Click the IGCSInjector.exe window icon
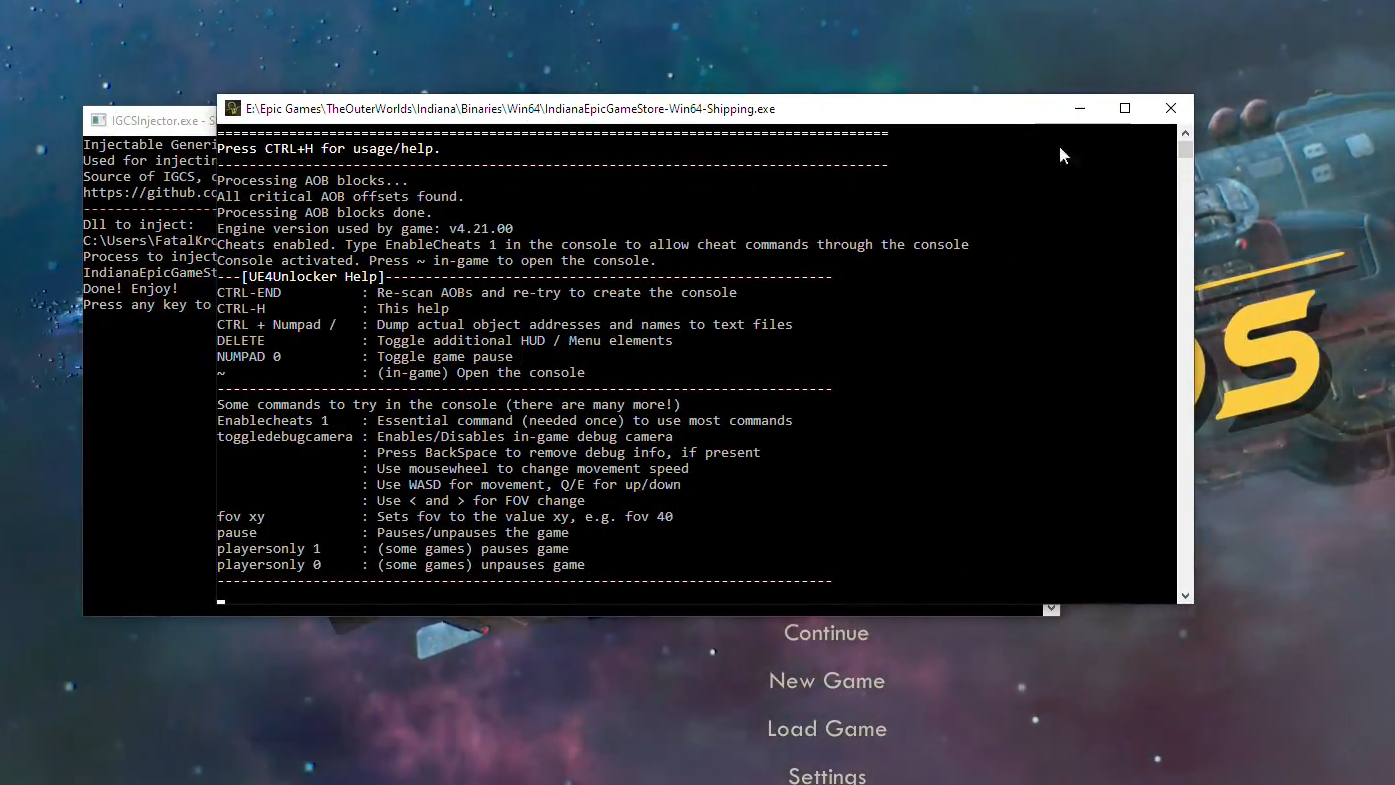The width and height of the screenshot is (1395, 785). click(x=98, y=121)
